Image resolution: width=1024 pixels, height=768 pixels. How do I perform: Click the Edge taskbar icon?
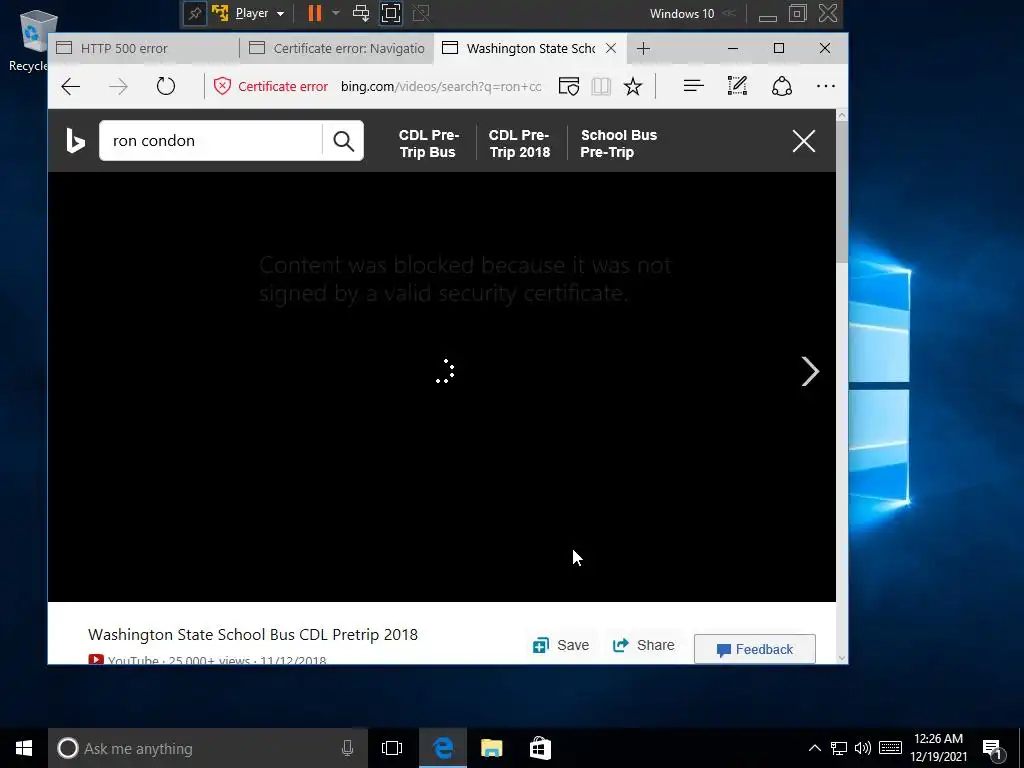[x=443, y=748]
